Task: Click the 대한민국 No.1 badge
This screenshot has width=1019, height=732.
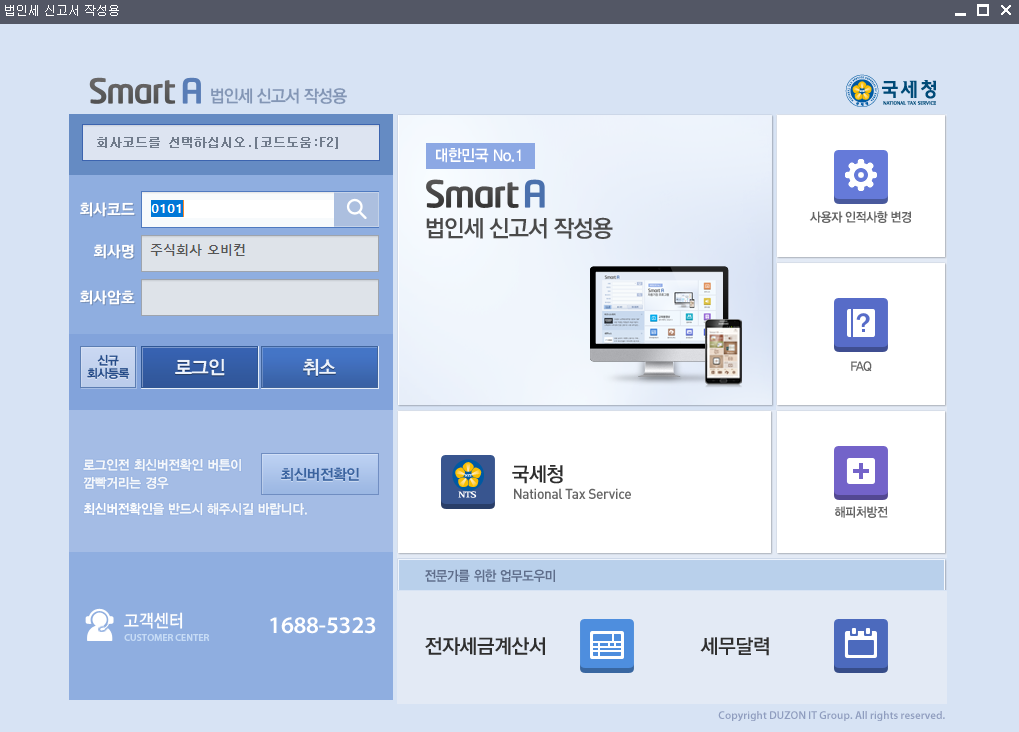Action: [x=480, y=156]
